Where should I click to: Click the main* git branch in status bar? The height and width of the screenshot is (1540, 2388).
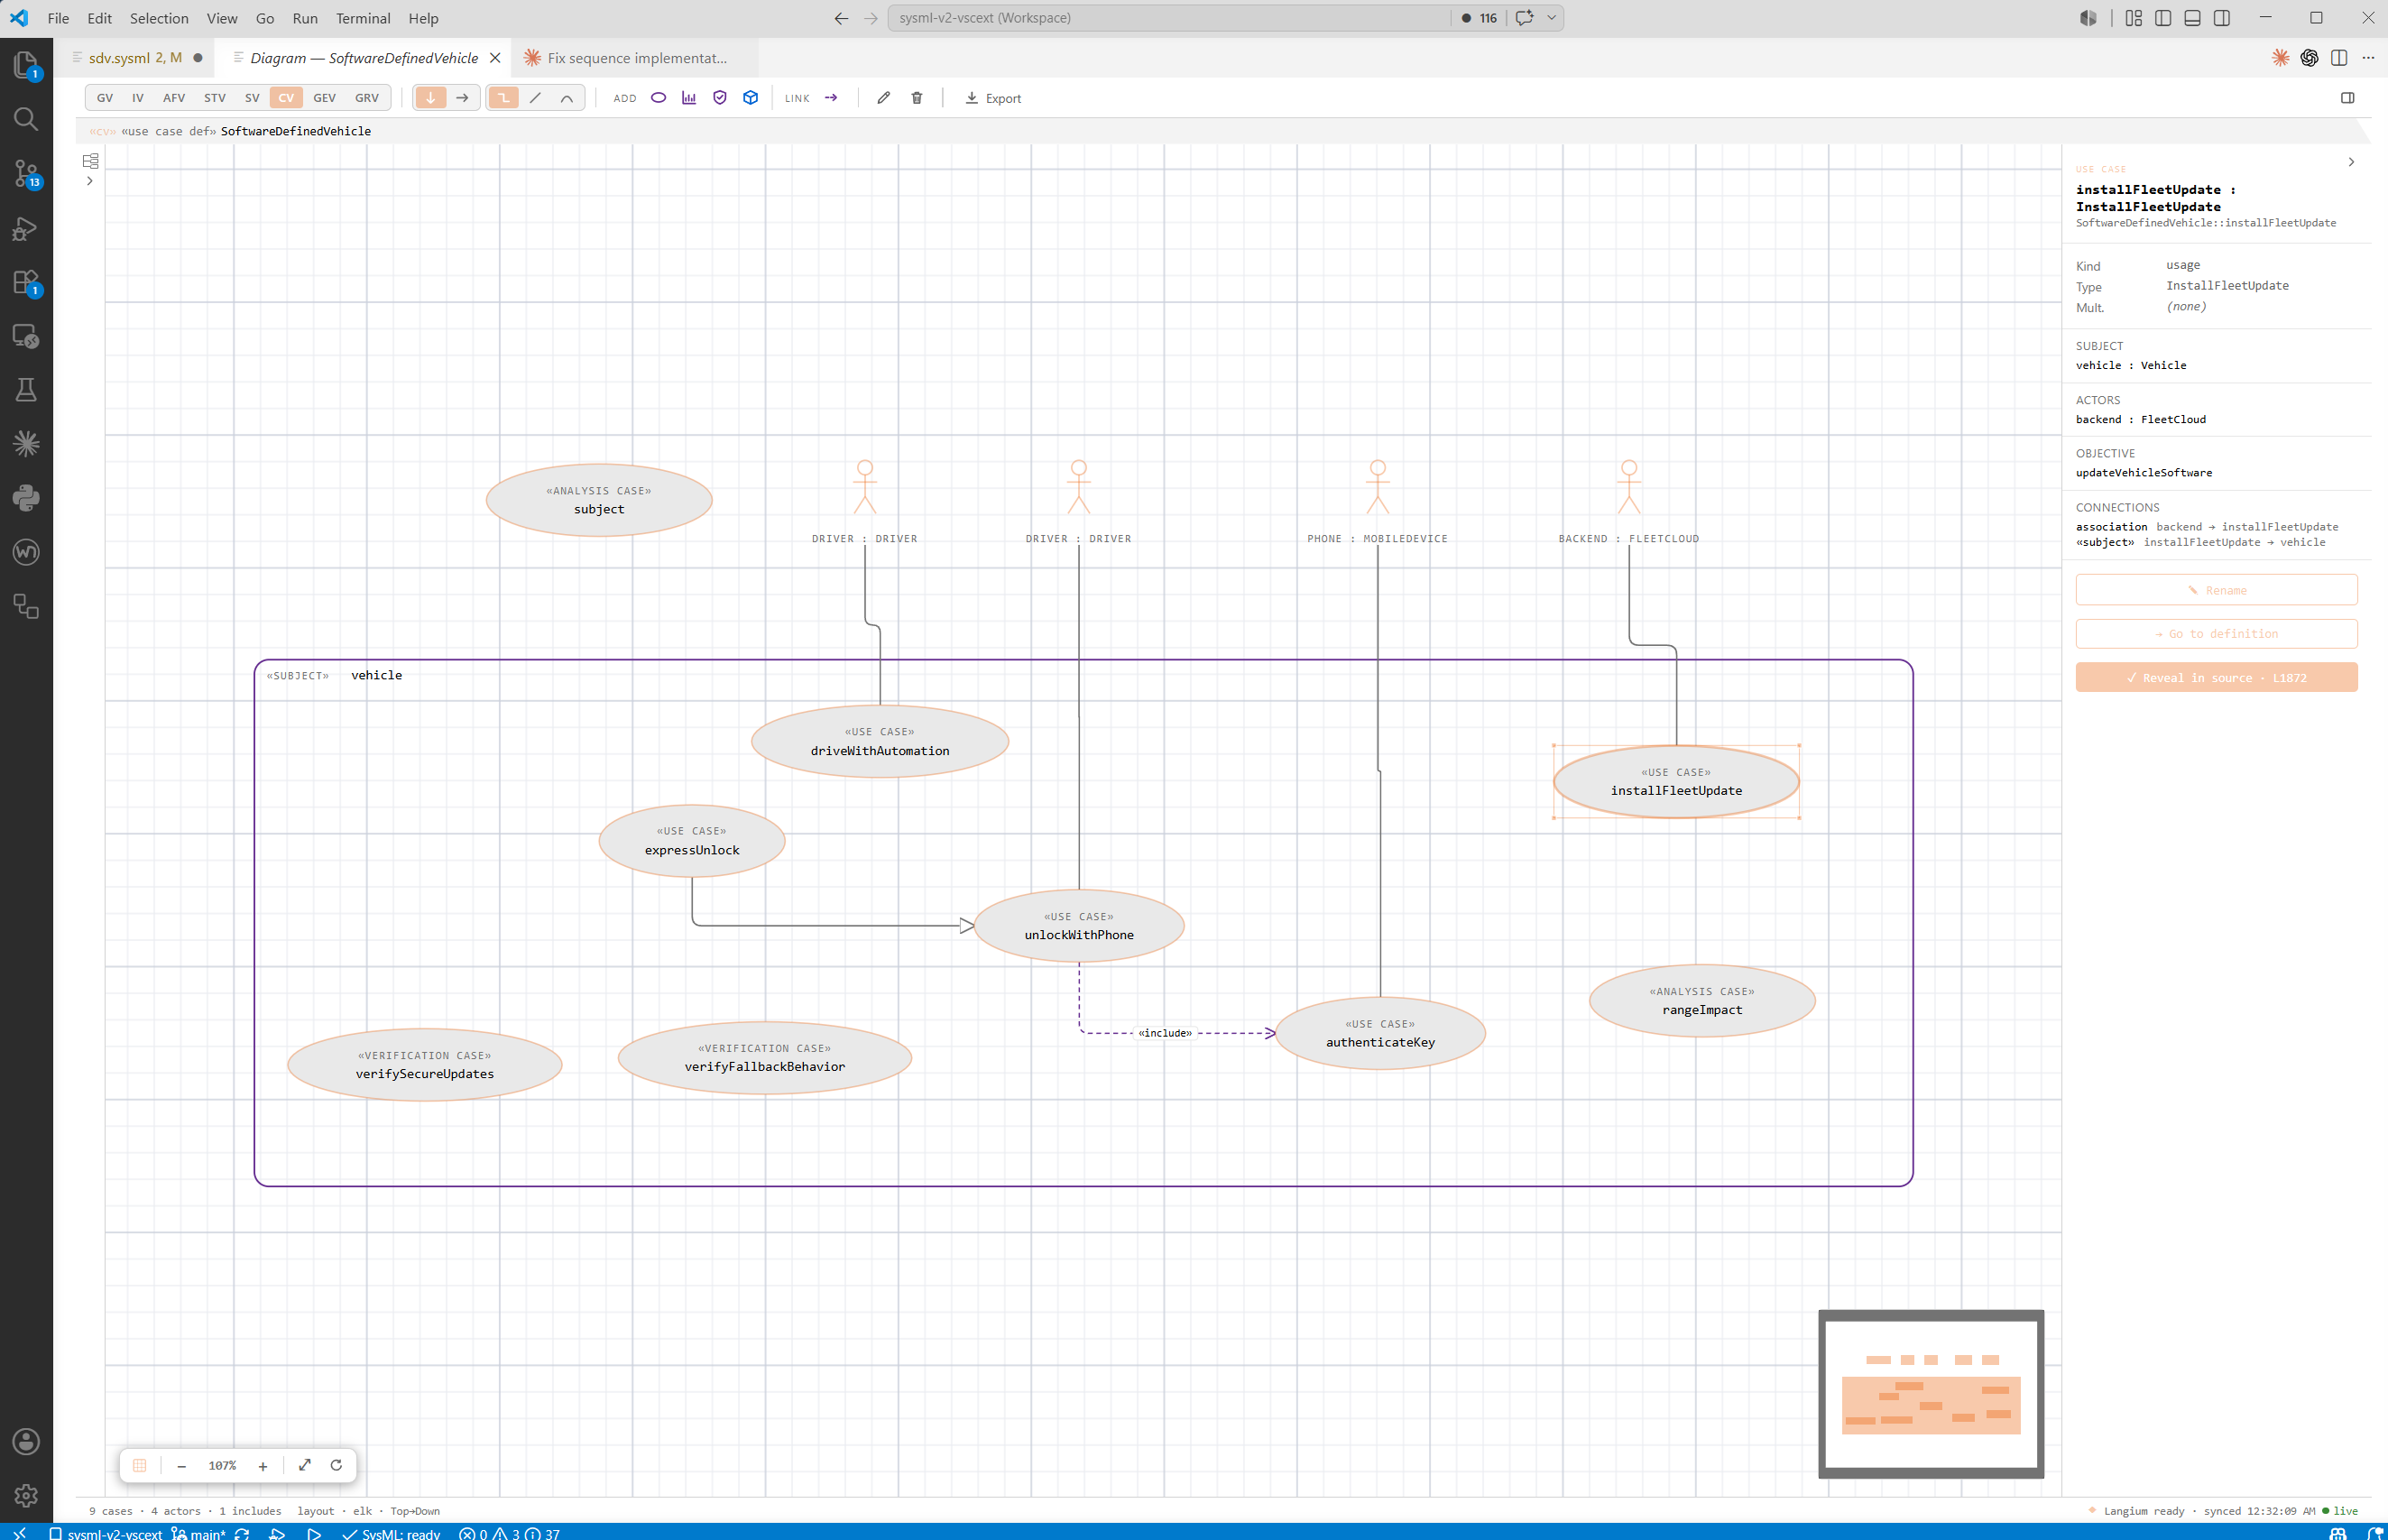pyautogui.click(x=198, y=1533)
